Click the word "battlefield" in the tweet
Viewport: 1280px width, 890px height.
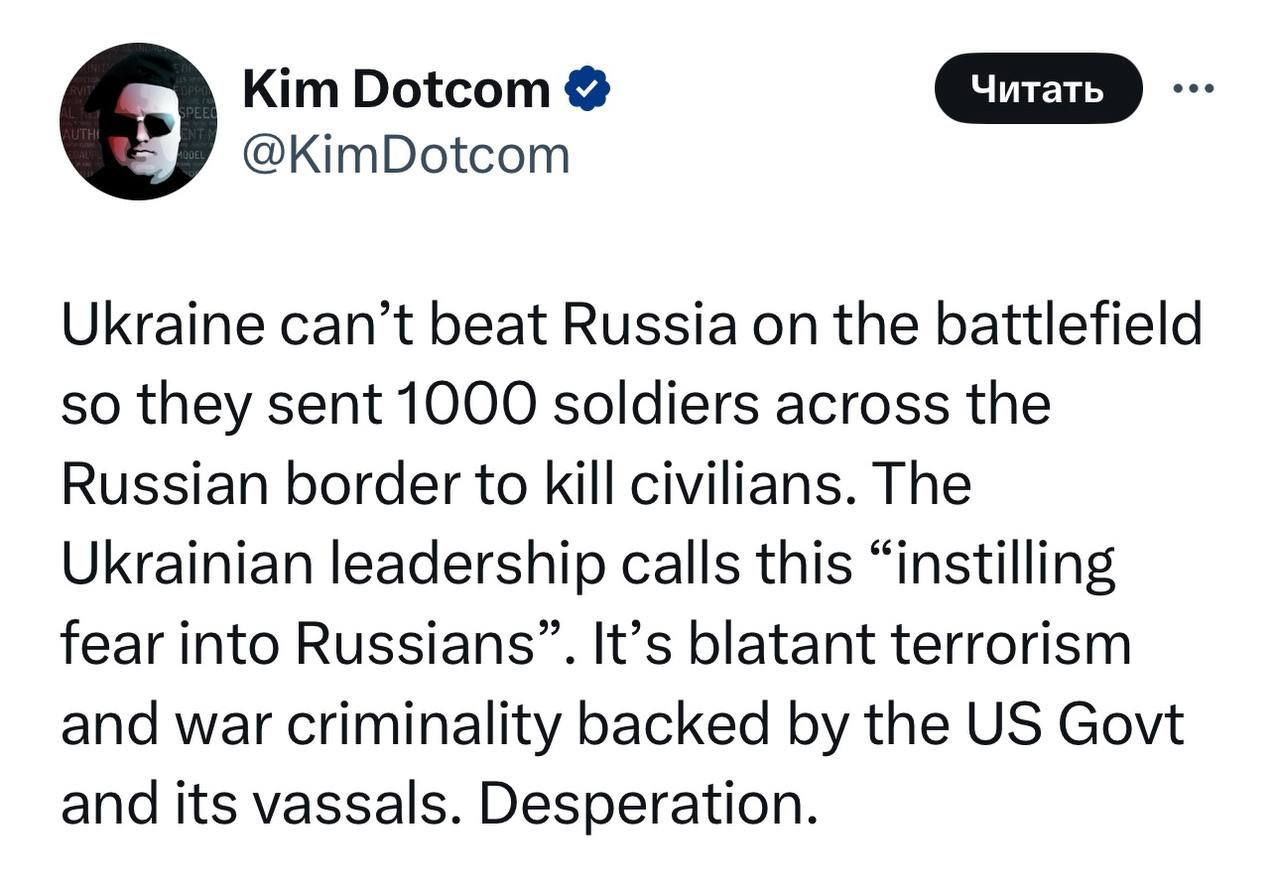[x=1067, y=325]
